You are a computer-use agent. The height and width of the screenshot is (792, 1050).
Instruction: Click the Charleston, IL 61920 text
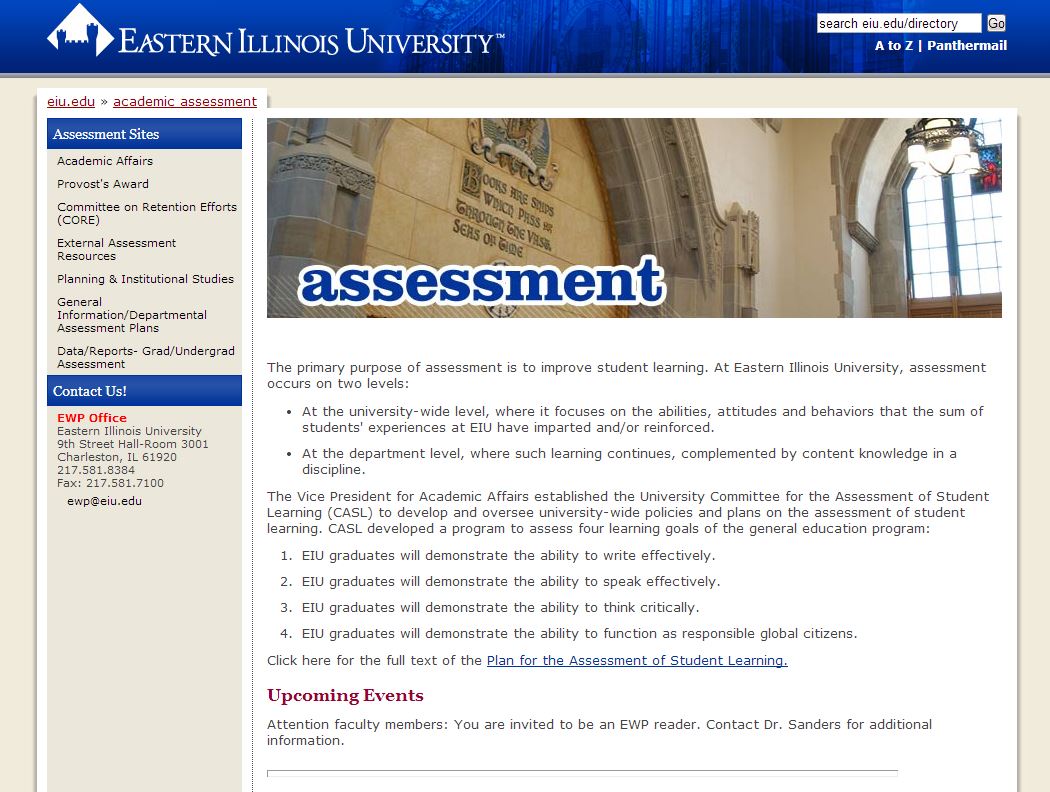point(117,457)
